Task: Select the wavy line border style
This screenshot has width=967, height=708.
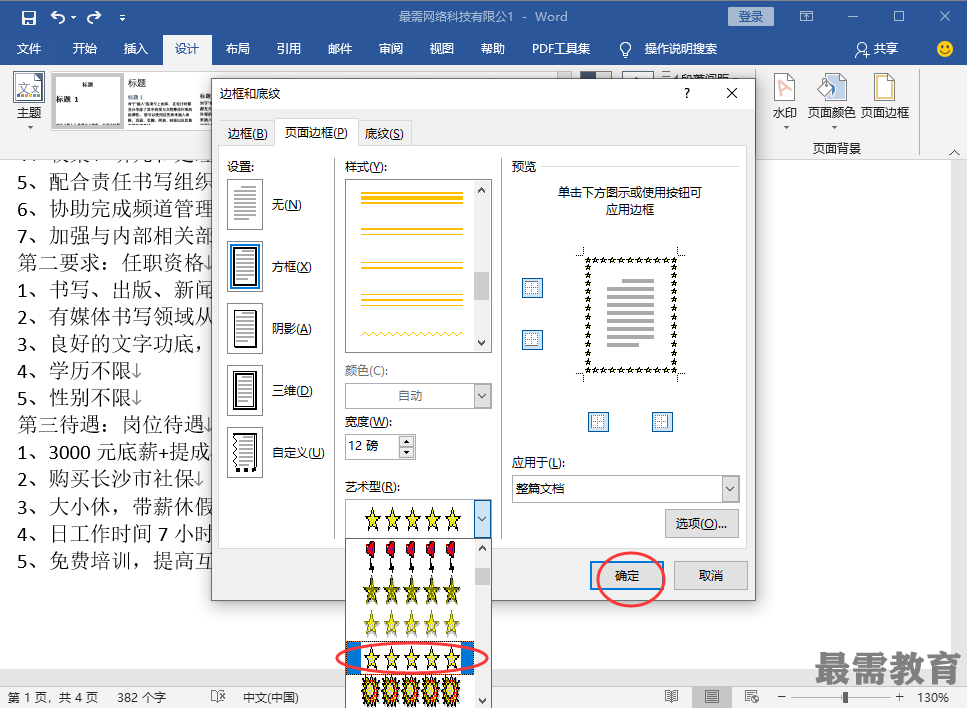Action: click(411, 334)
